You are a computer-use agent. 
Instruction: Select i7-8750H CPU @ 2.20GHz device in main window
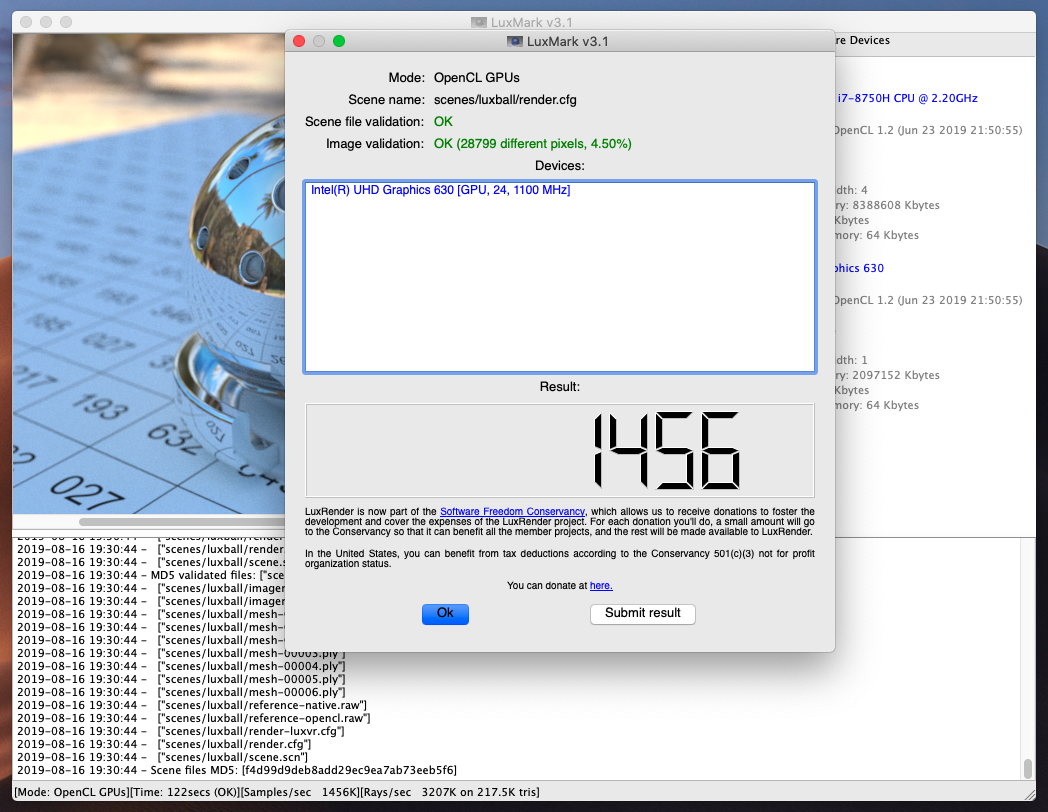pos(907,98)
